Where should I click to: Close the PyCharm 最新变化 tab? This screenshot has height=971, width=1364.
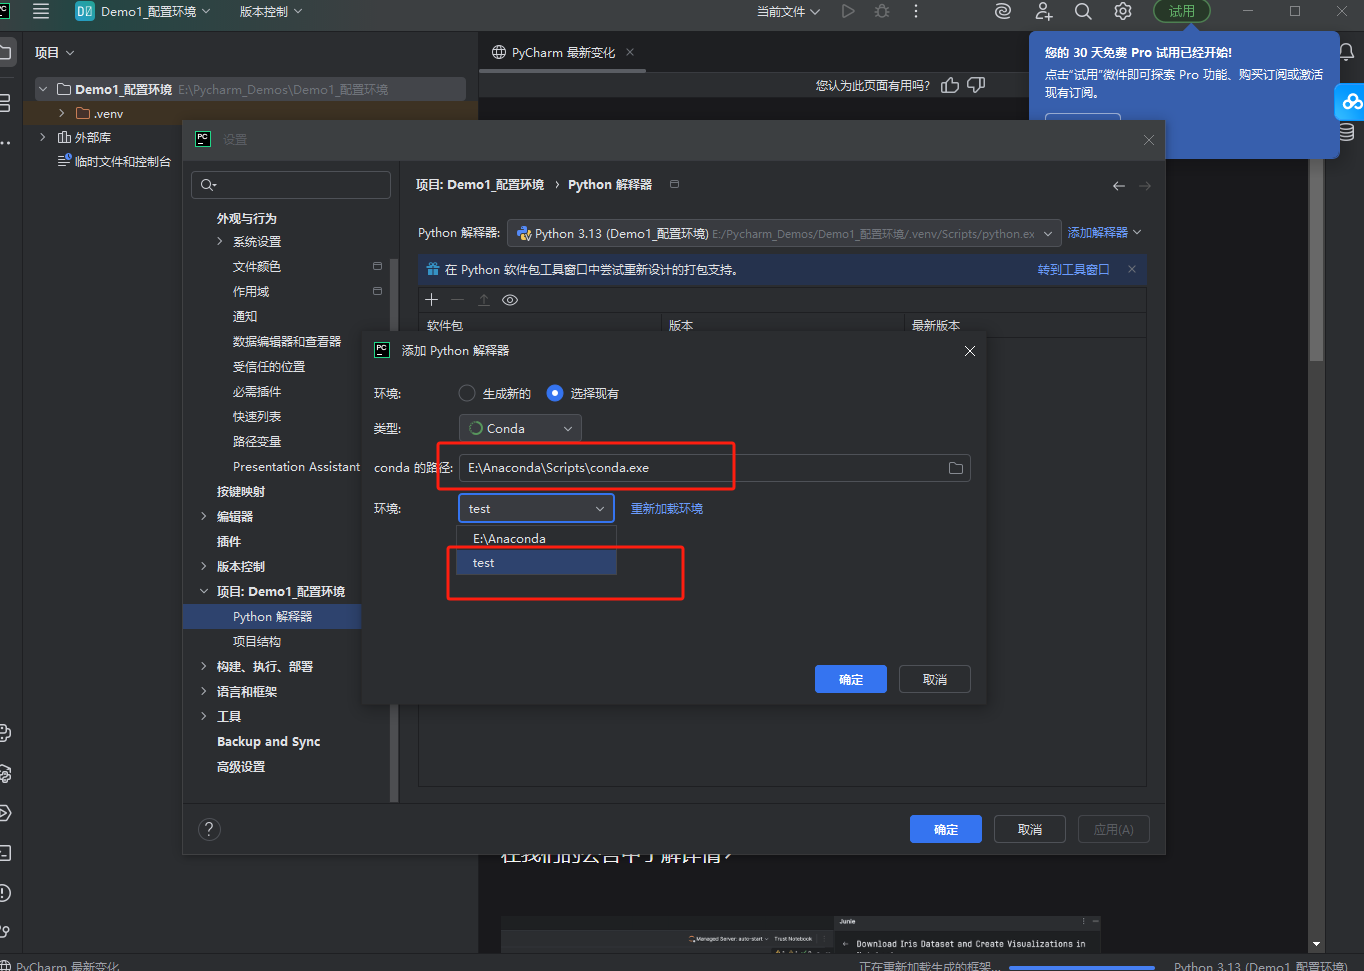(x=630, y=52)
